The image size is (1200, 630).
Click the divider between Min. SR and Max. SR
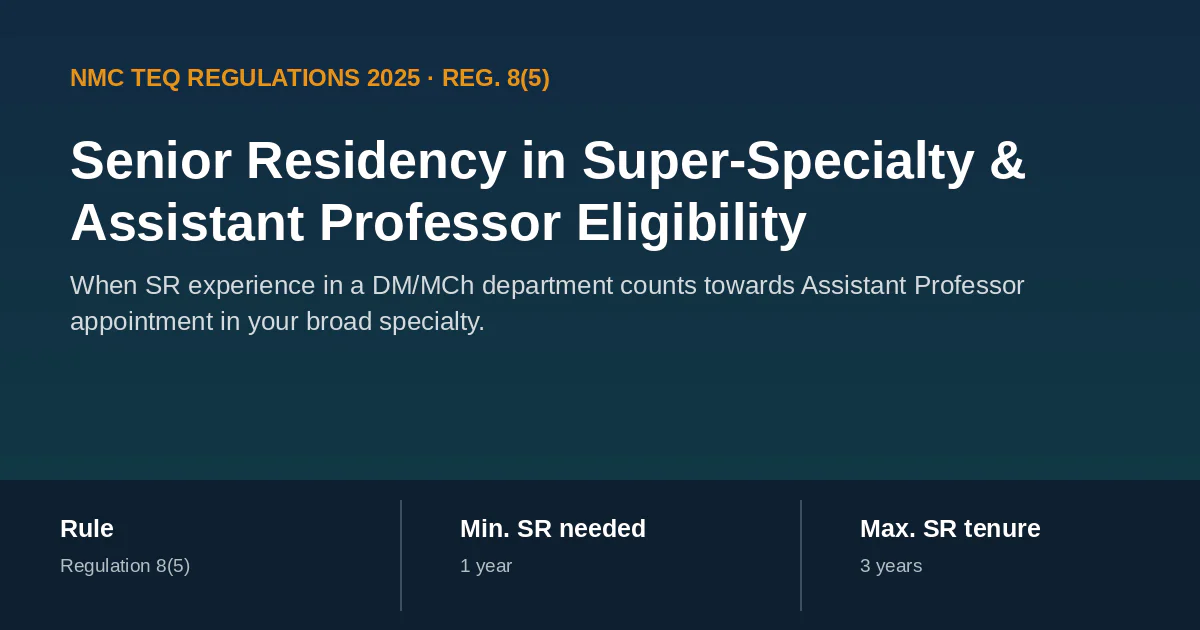tap(801, 555)
